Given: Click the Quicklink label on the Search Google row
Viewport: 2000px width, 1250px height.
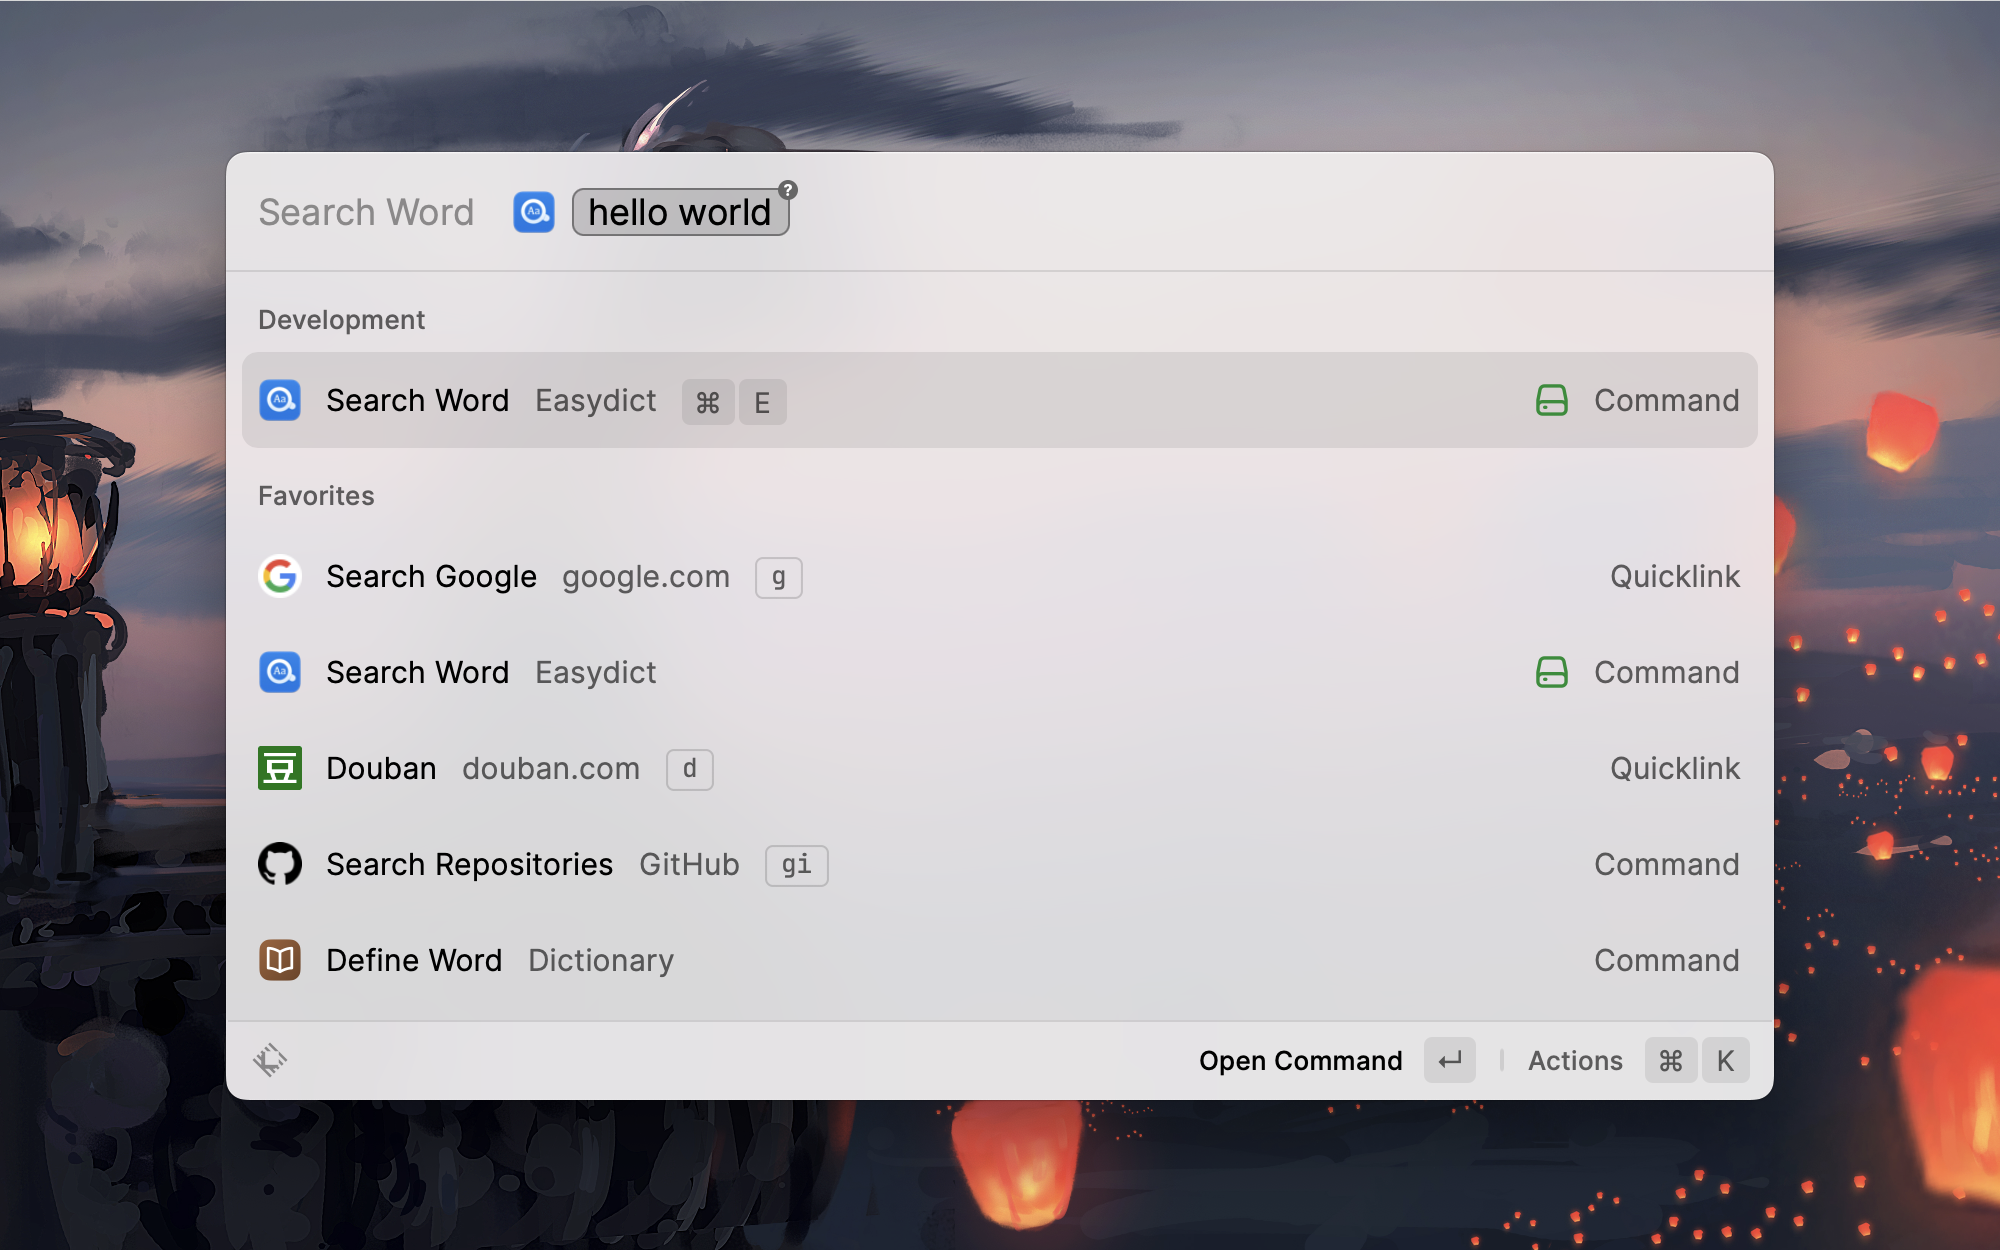Looking at the screenshot, I should [1675, 576].
